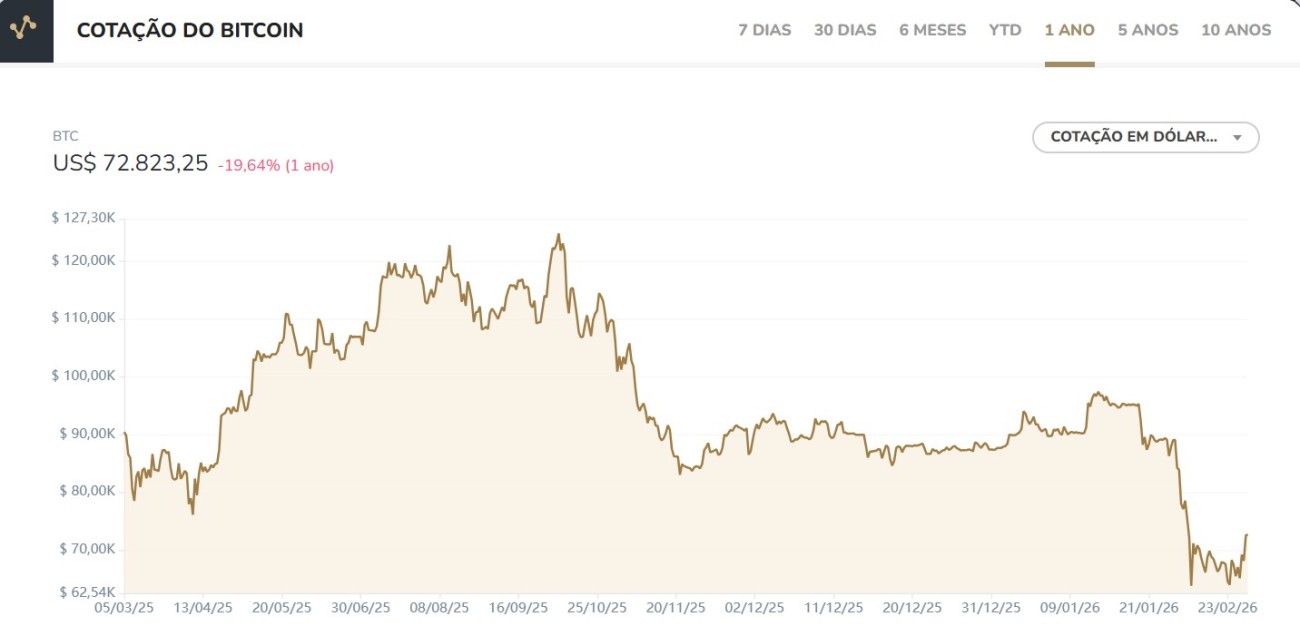
Task: Click the BTC ticker label
Action: [x=65, y=135]
